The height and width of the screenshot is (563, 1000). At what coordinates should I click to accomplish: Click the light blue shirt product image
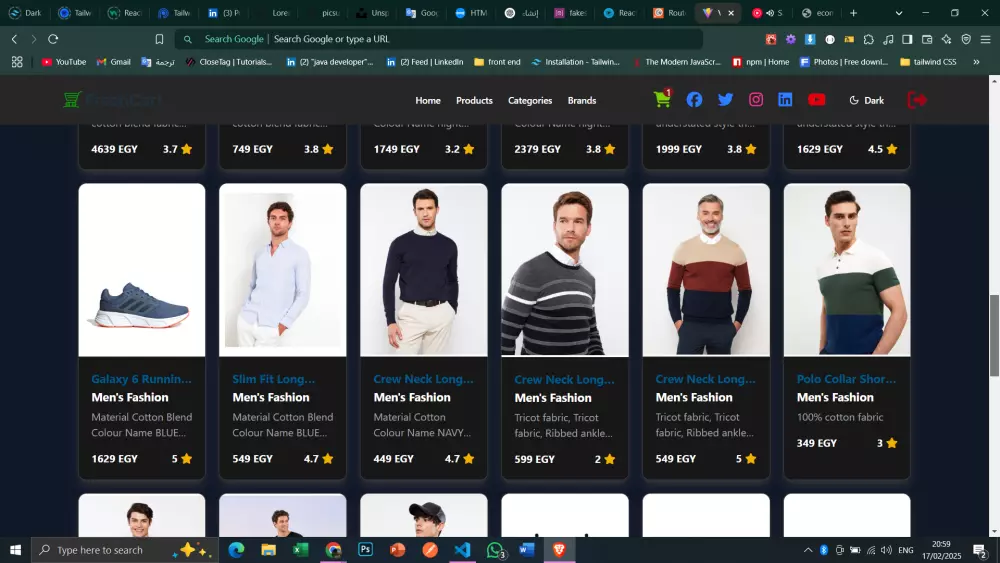coord(283,270)
